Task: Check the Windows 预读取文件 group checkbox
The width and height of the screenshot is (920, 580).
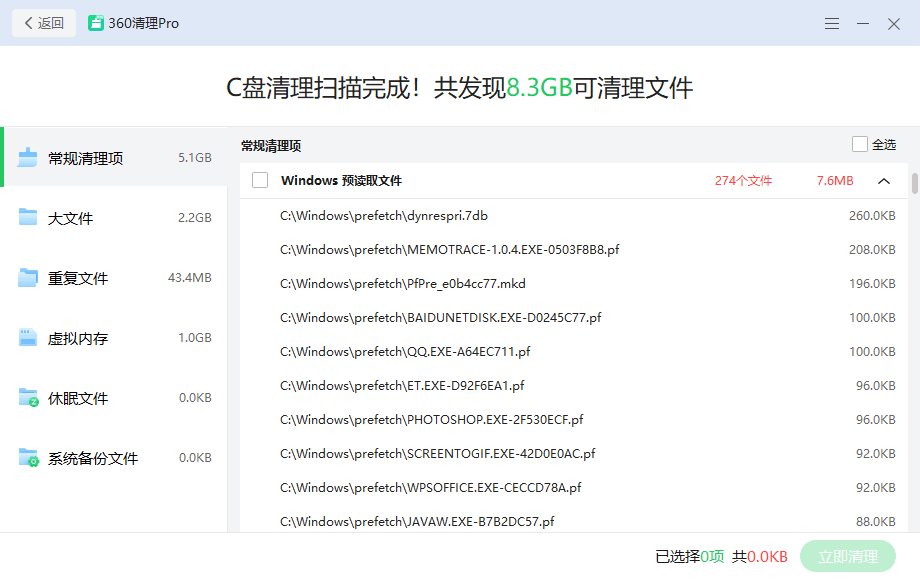Action: coord(259,181)
